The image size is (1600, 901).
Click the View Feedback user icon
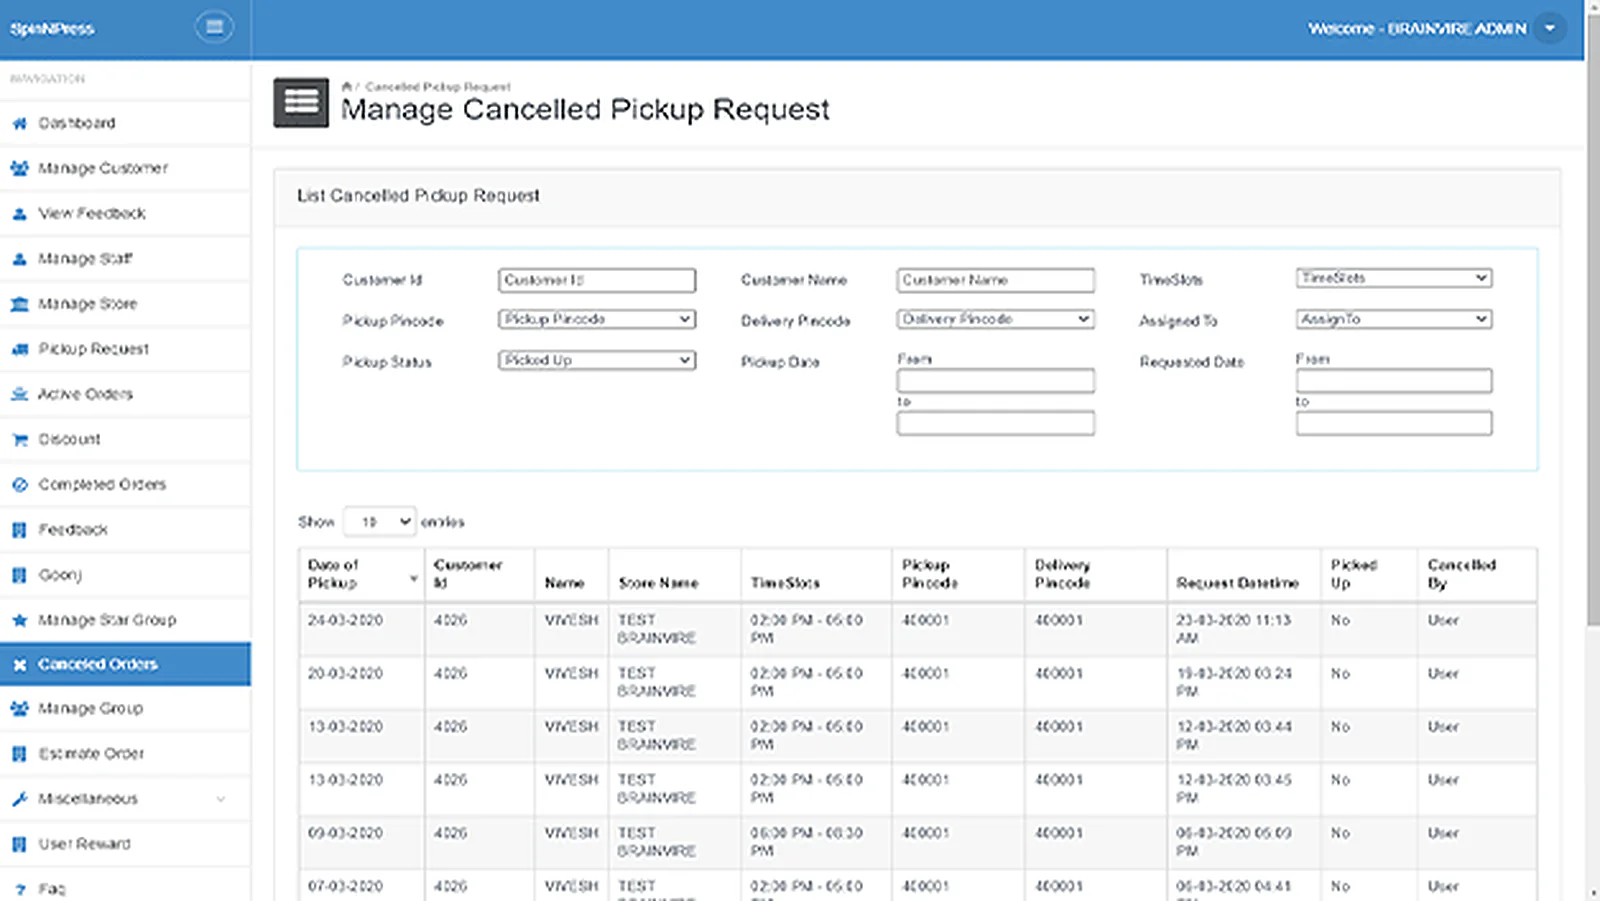(19, 213)
